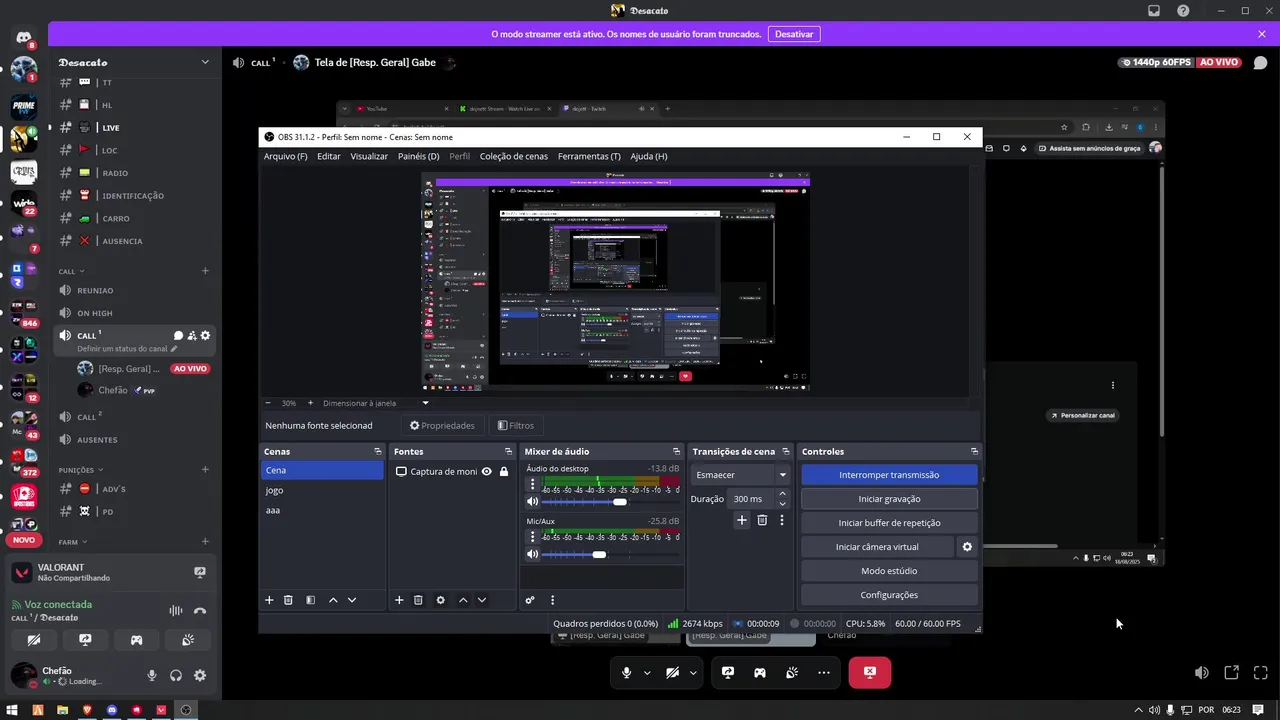Image resolution: width=1280 pixels, height=720 pixels.
Task: Toggle microphone mute in call control bar
Action: [627, 673]
